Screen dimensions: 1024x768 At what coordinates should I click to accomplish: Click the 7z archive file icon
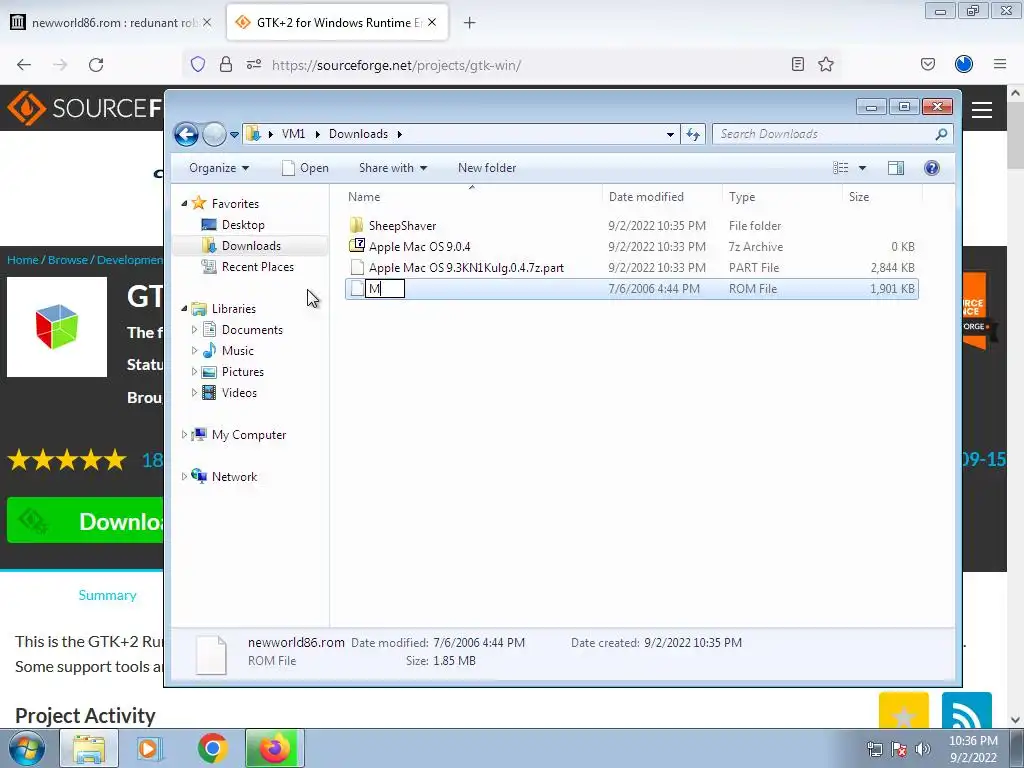[357, 246]
